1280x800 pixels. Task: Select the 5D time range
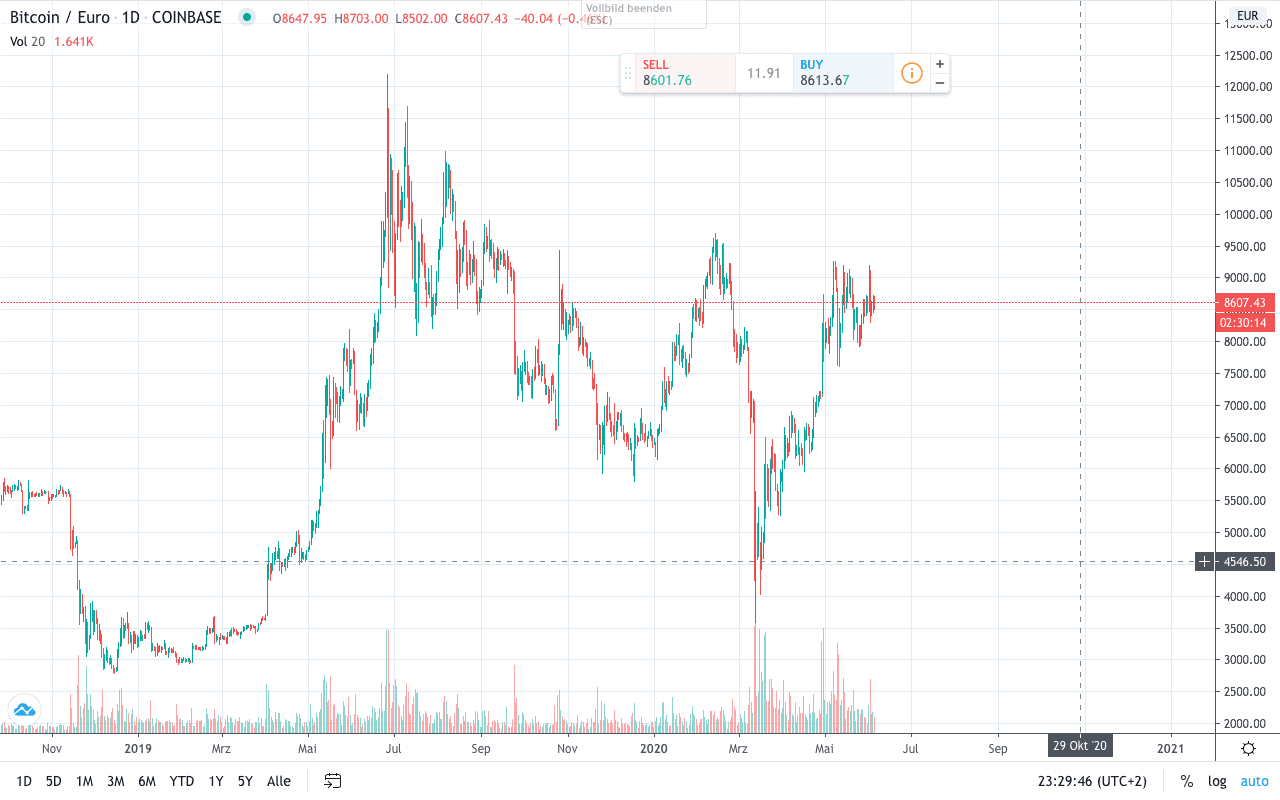click(53, 781)
